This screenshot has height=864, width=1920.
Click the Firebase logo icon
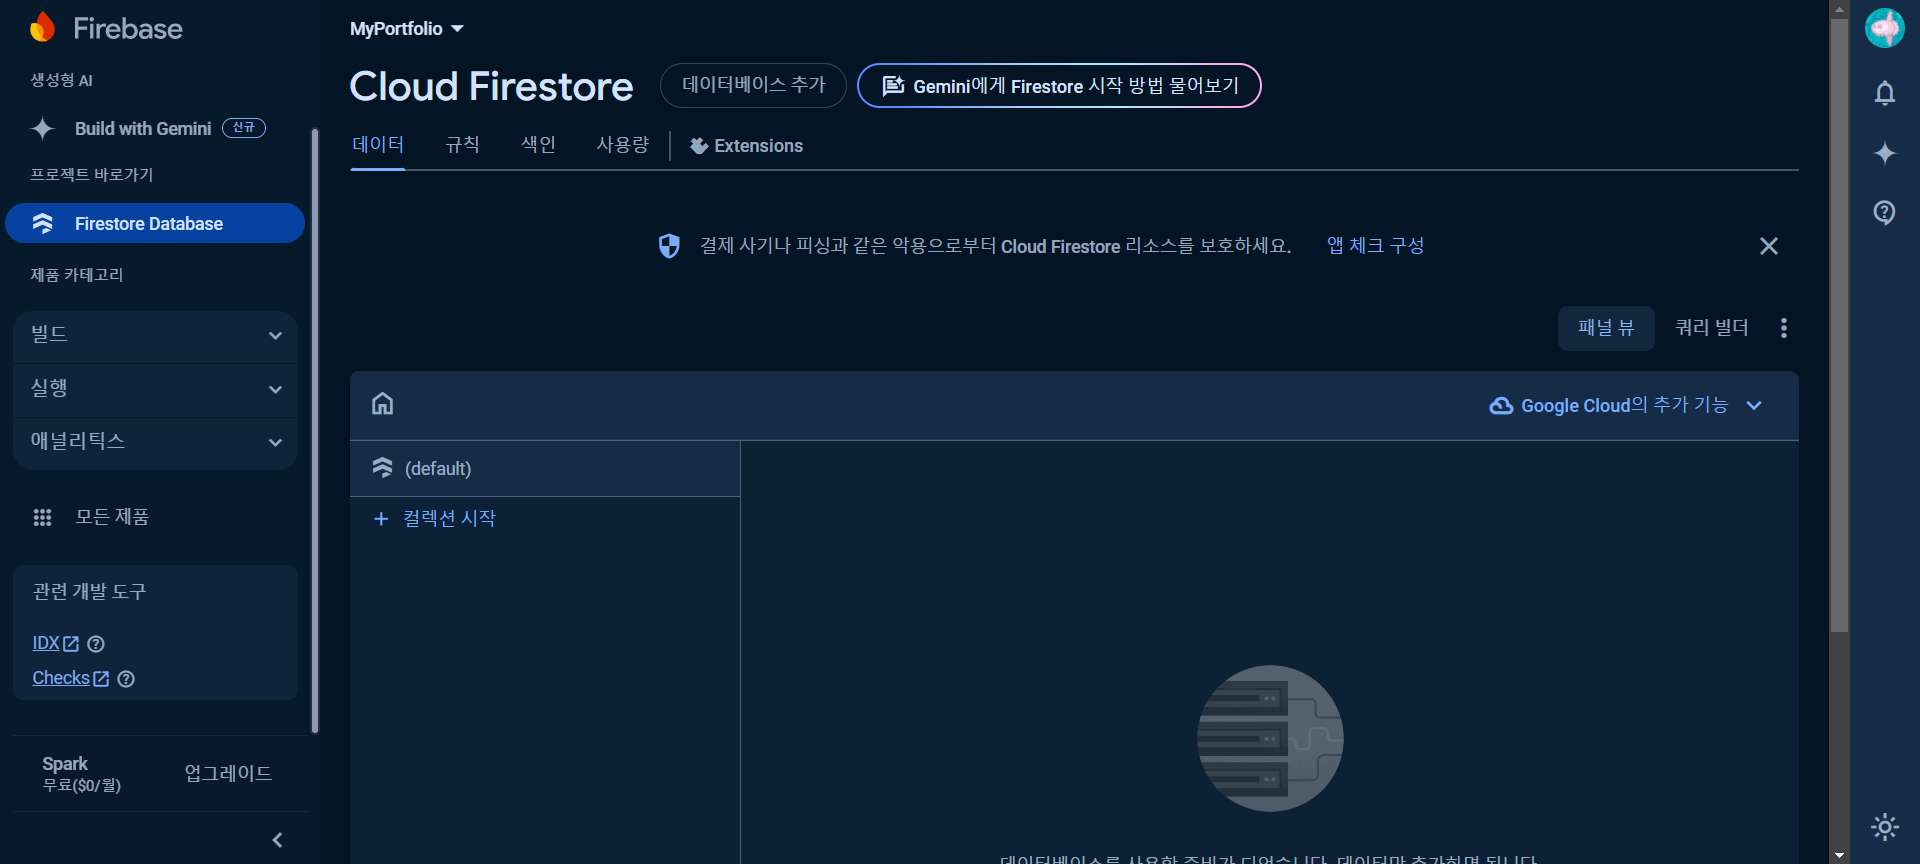tap(42, 27)
